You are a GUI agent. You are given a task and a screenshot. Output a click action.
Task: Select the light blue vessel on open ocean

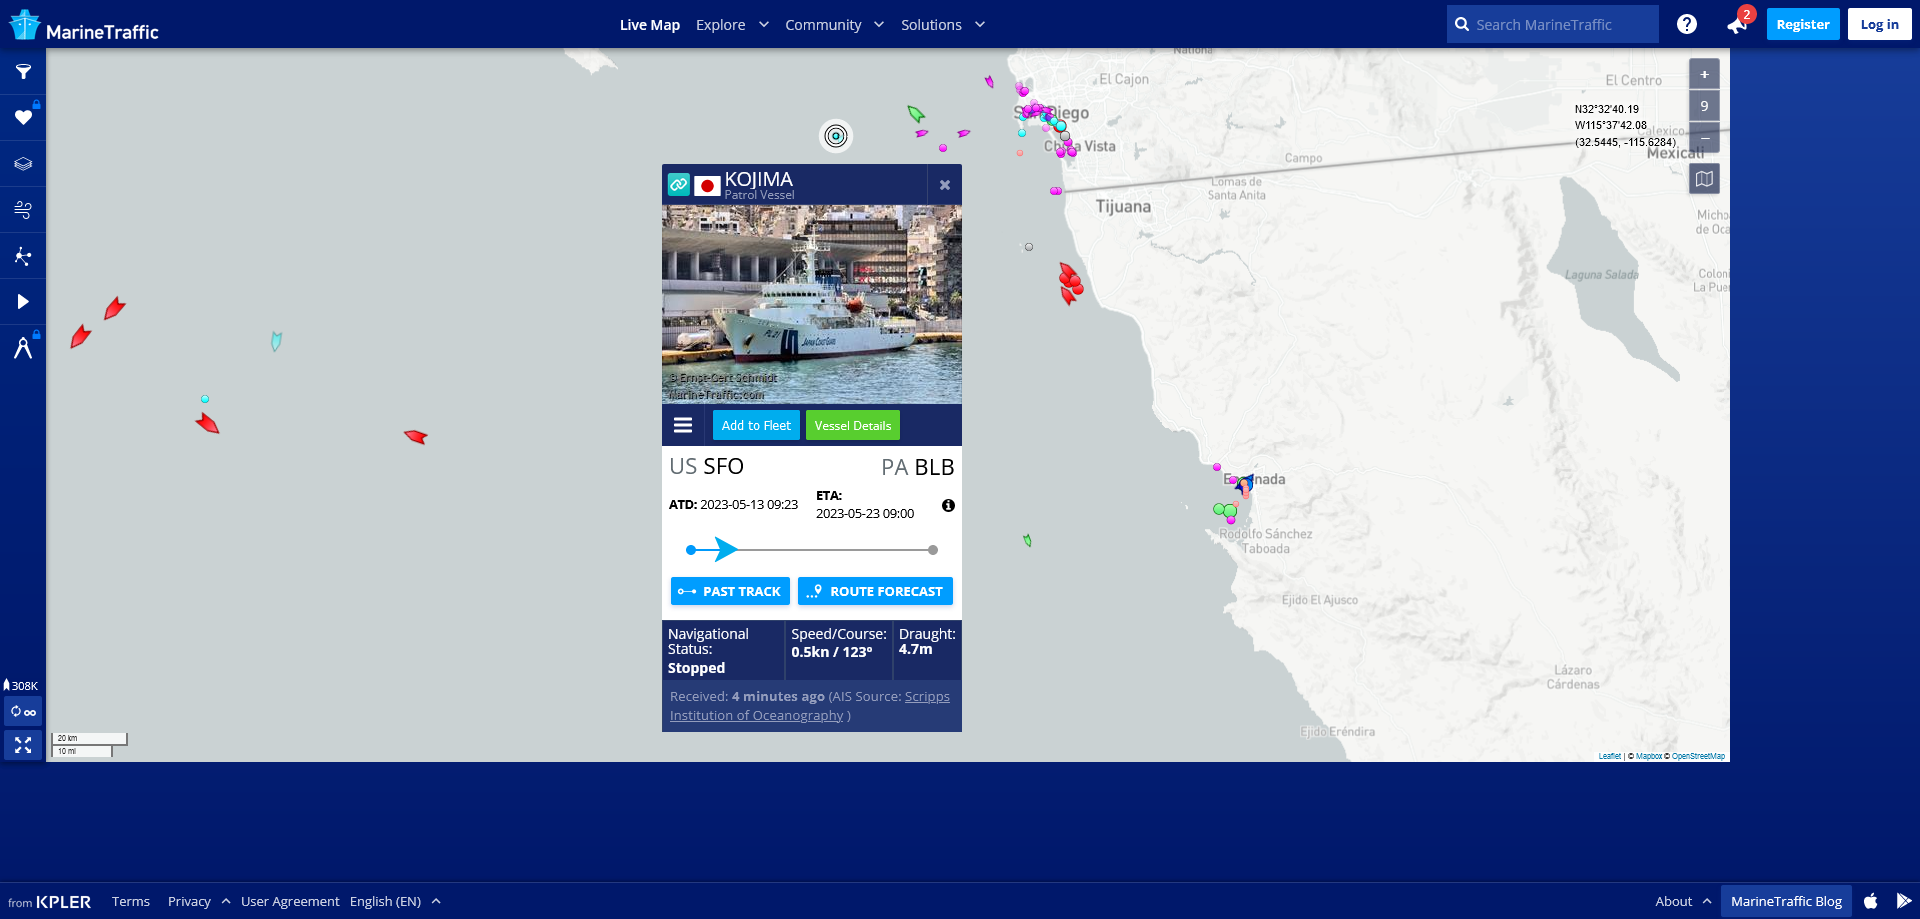[277, 341]
